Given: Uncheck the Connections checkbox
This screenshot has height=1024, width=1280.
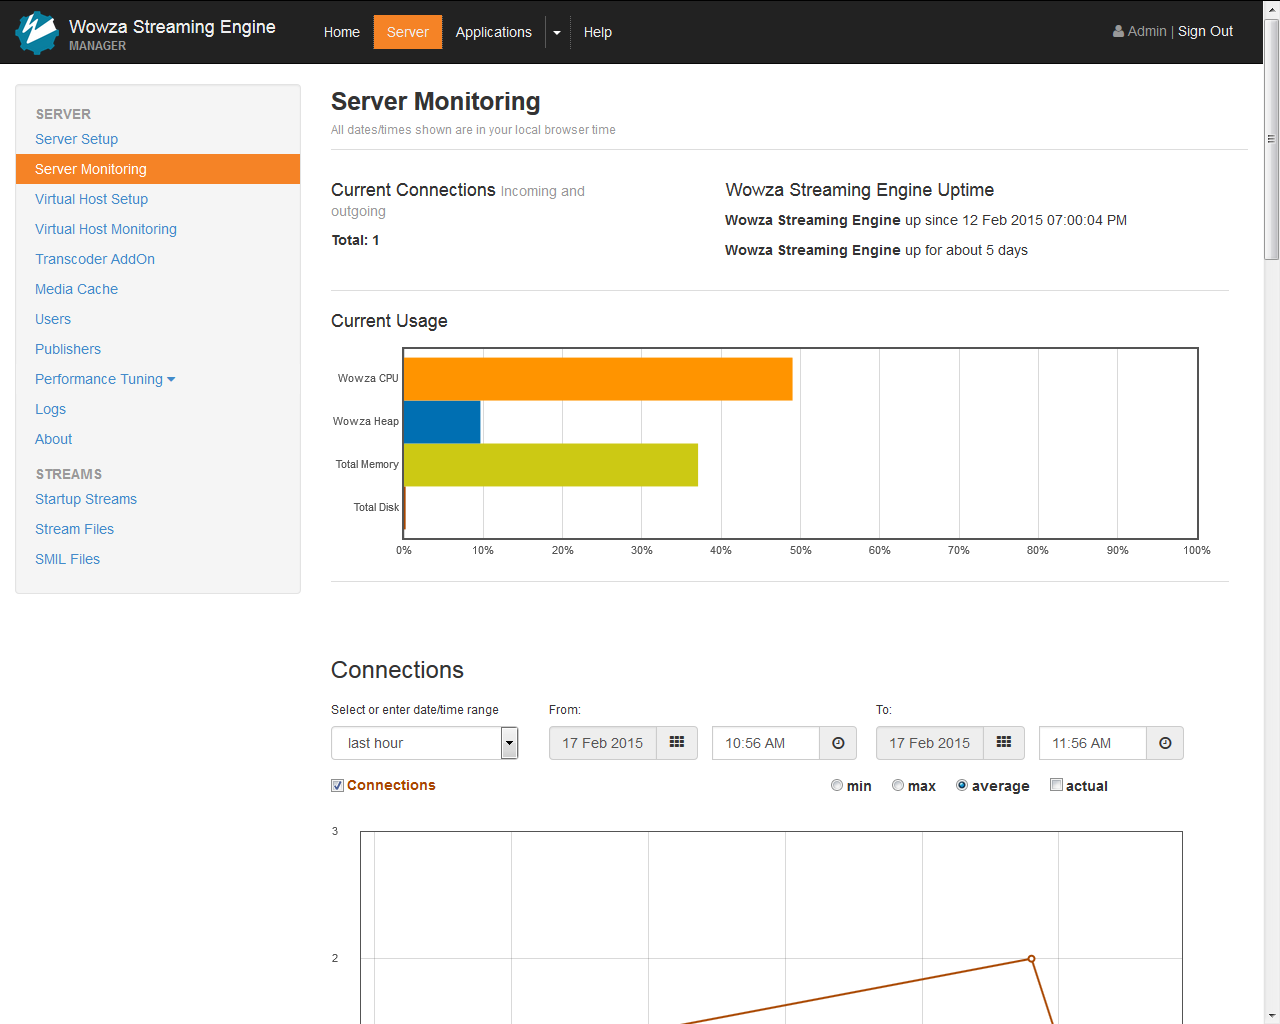Looking at the screenshot, I should pos(338,786).
